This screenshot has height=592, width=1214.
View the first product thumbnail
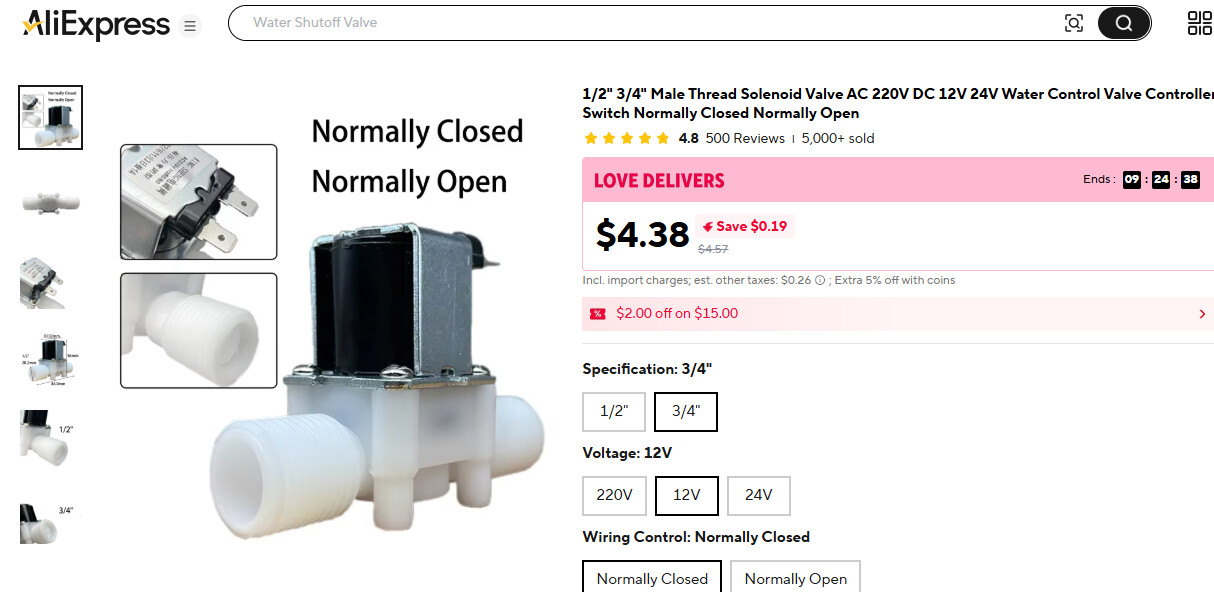(50, 117)
